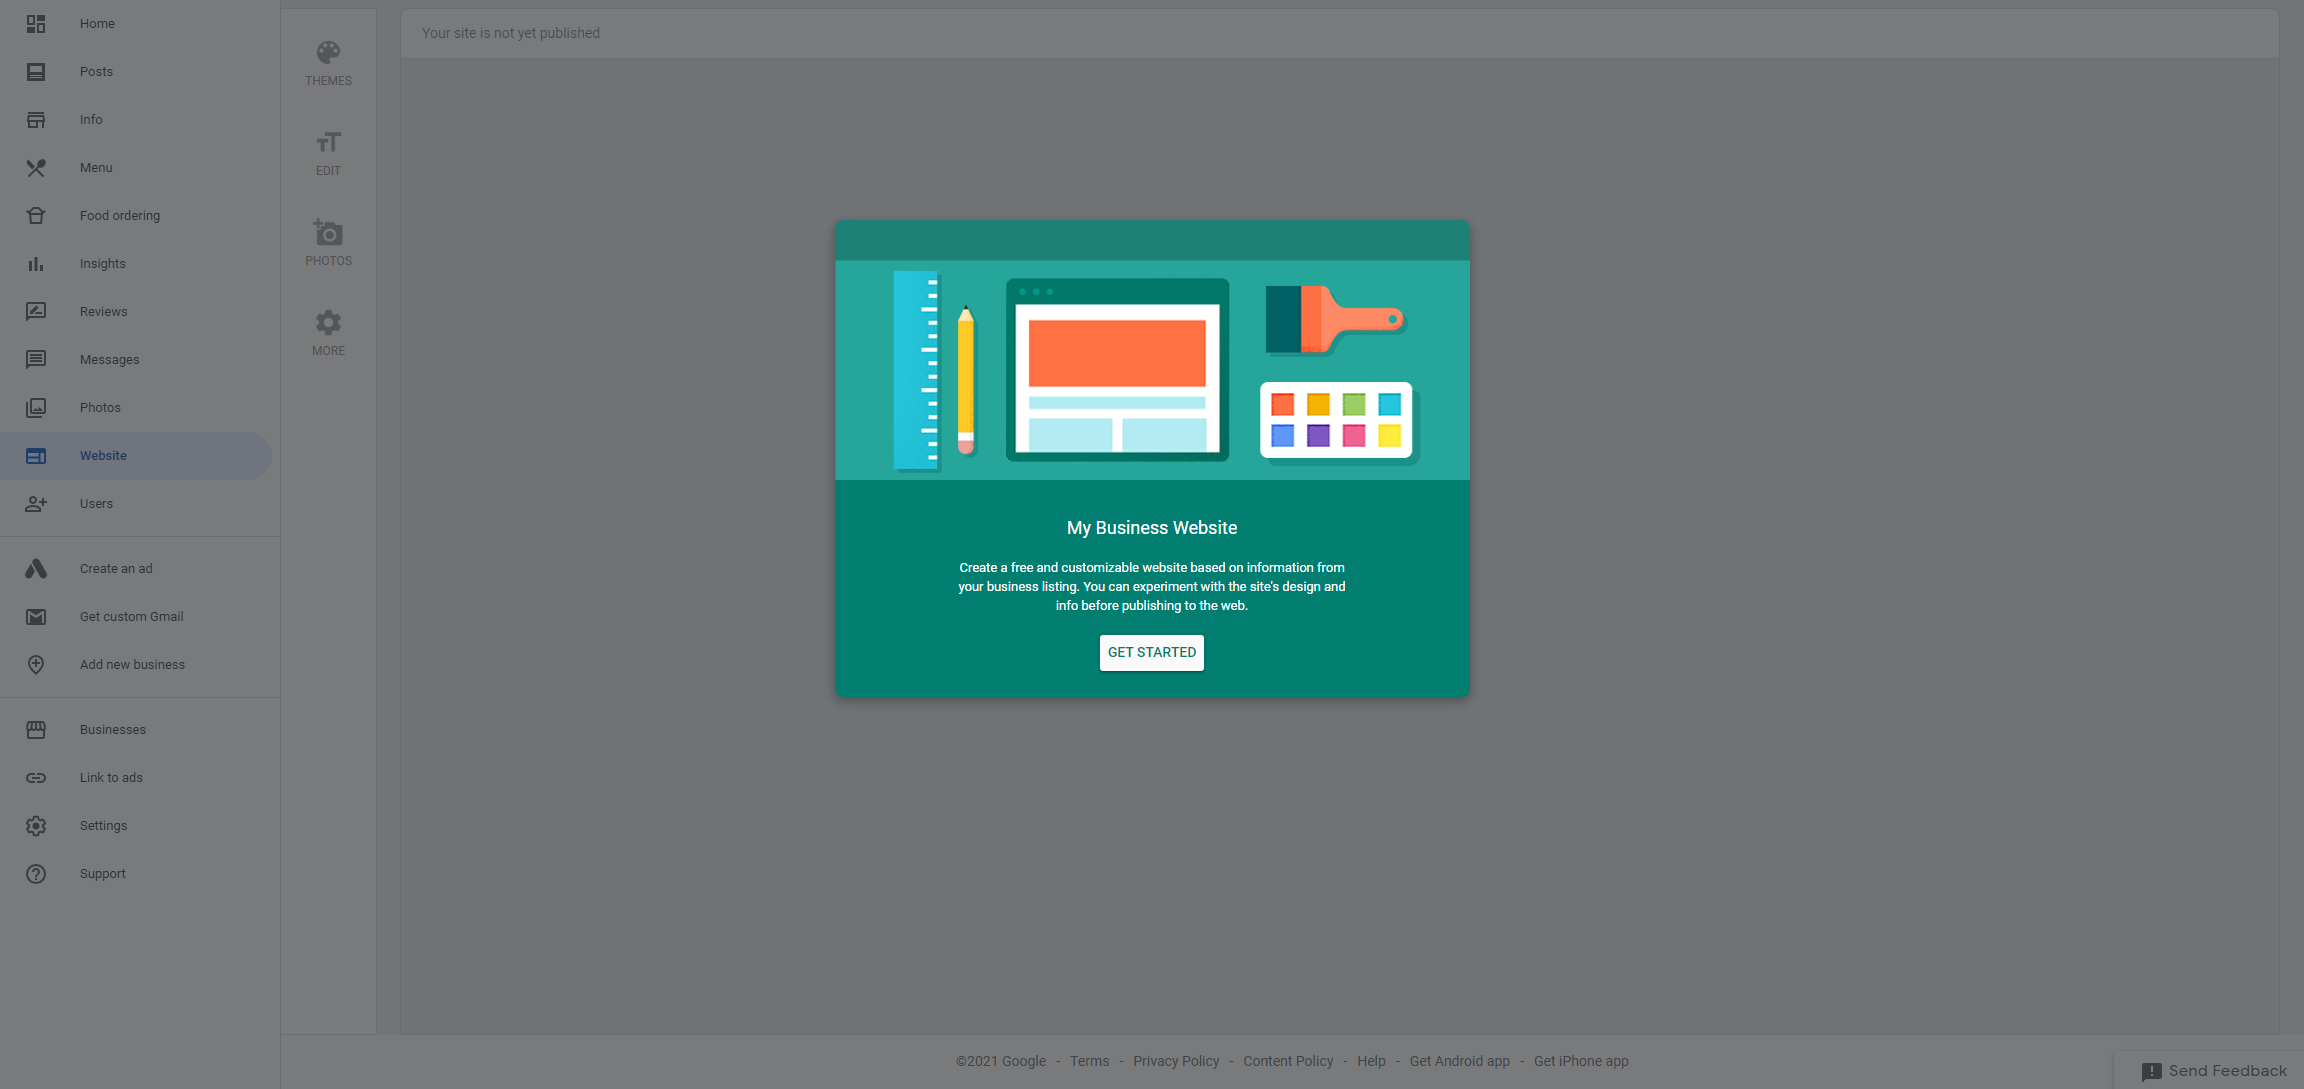2304x1089 pixels.
Task: Click the Privacy Policy footer link
Action: point(1176,1060)
